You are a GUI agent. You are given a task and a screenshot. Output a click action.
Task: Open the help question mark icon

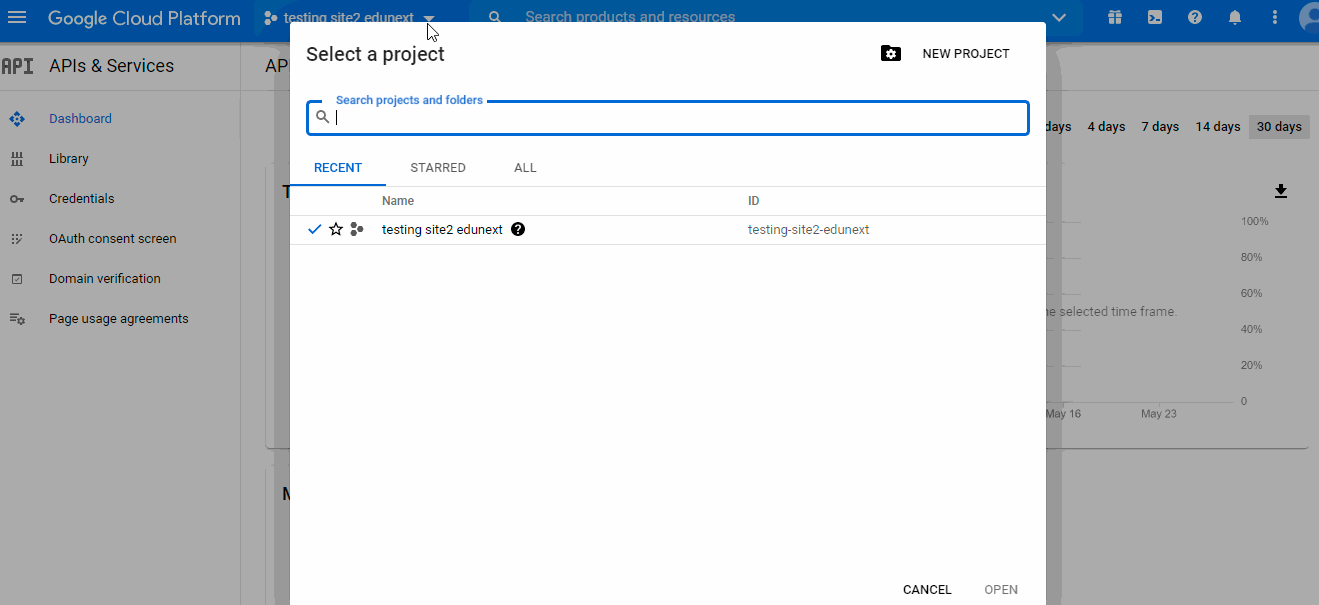[x=1195, y=17]
